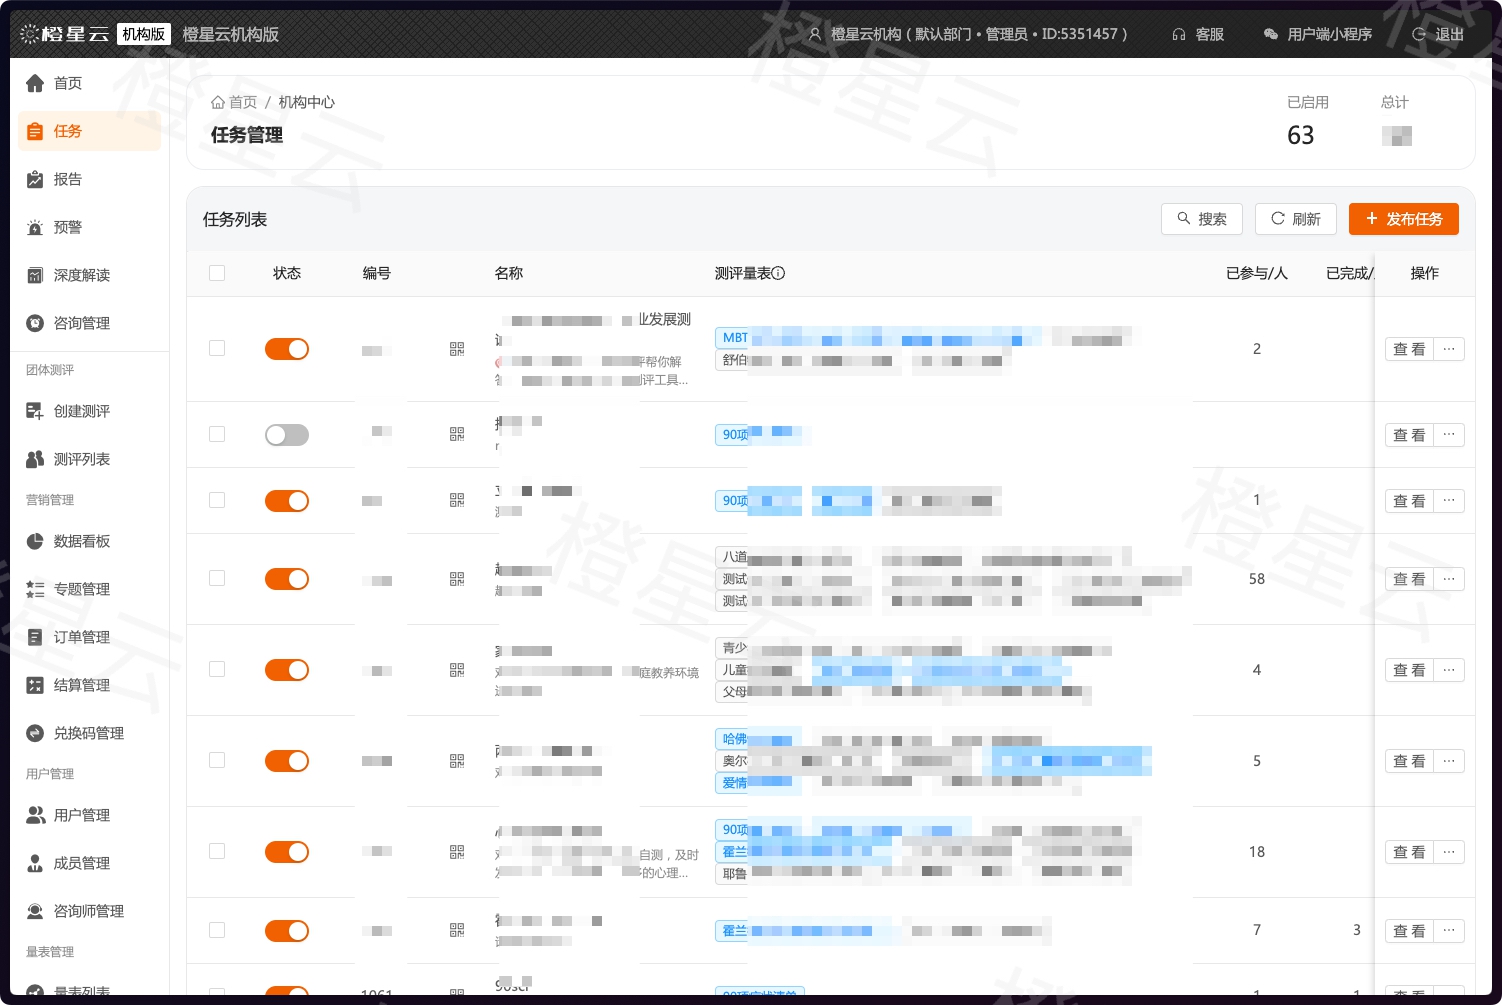Select the 数据看板 data dashboard icon
Screen dimensions: 1502x1005
pyautogui.click(x=34, y=541)
